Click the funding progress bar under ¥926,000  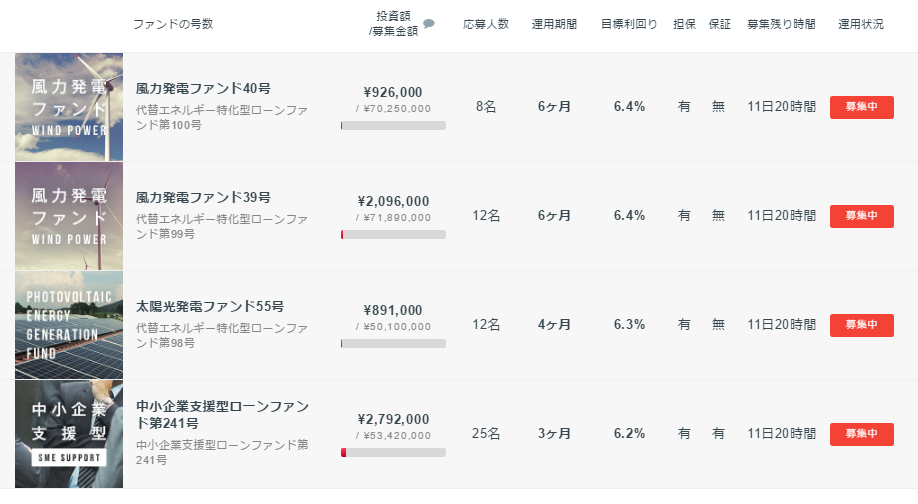pos(393,125)
